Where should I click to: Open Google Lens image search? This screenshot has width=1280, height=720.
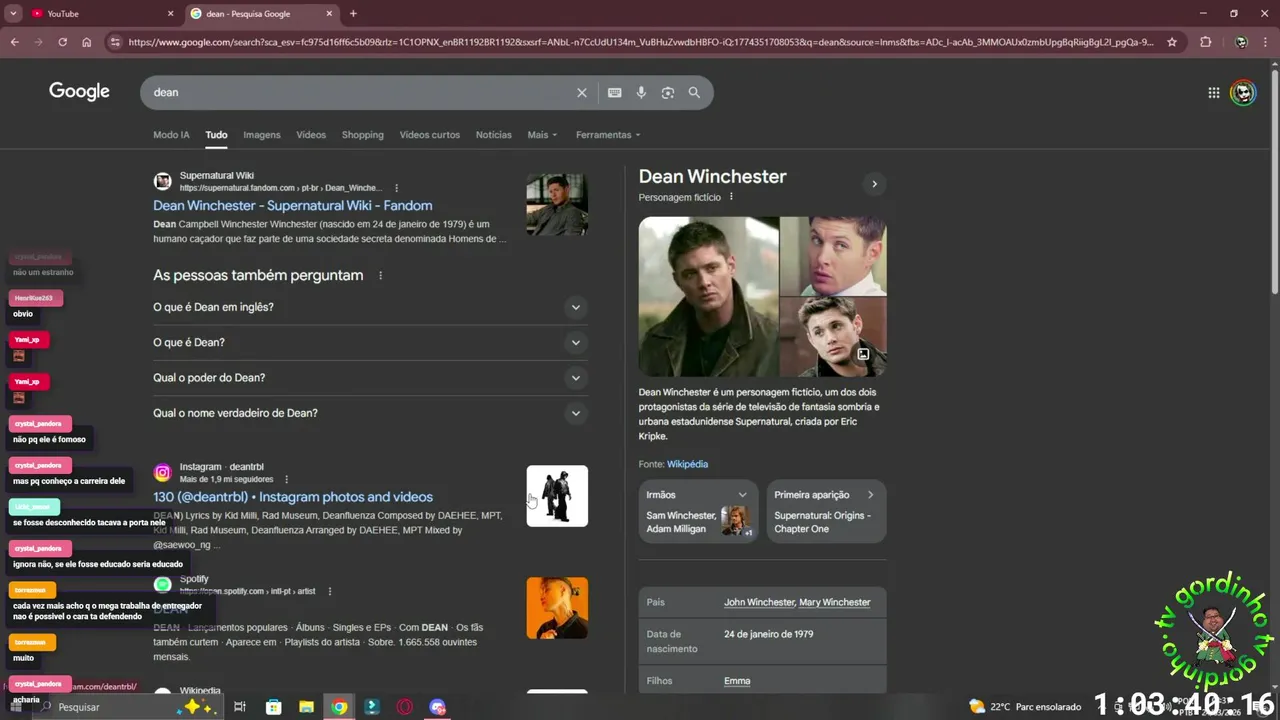(x=668, y=92)
